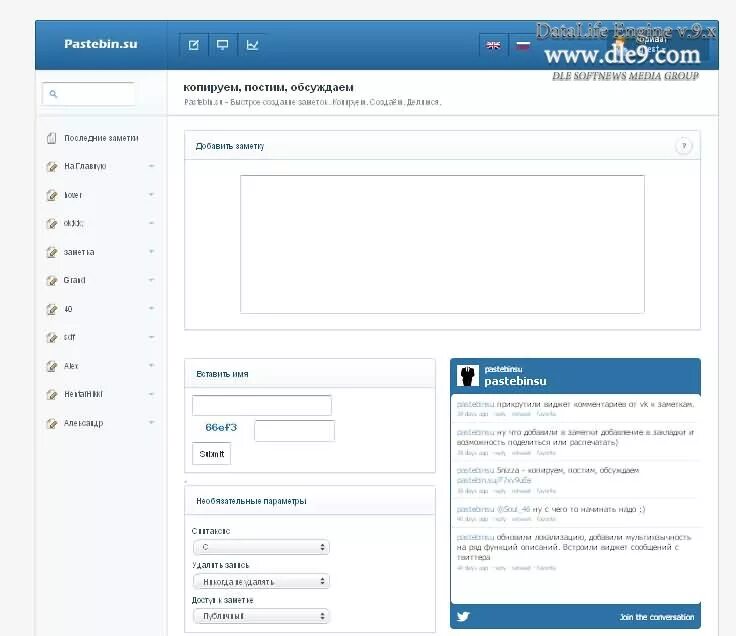Switch language with the UK flag icon
Viewport: 736px width, 636px height.
493,46
